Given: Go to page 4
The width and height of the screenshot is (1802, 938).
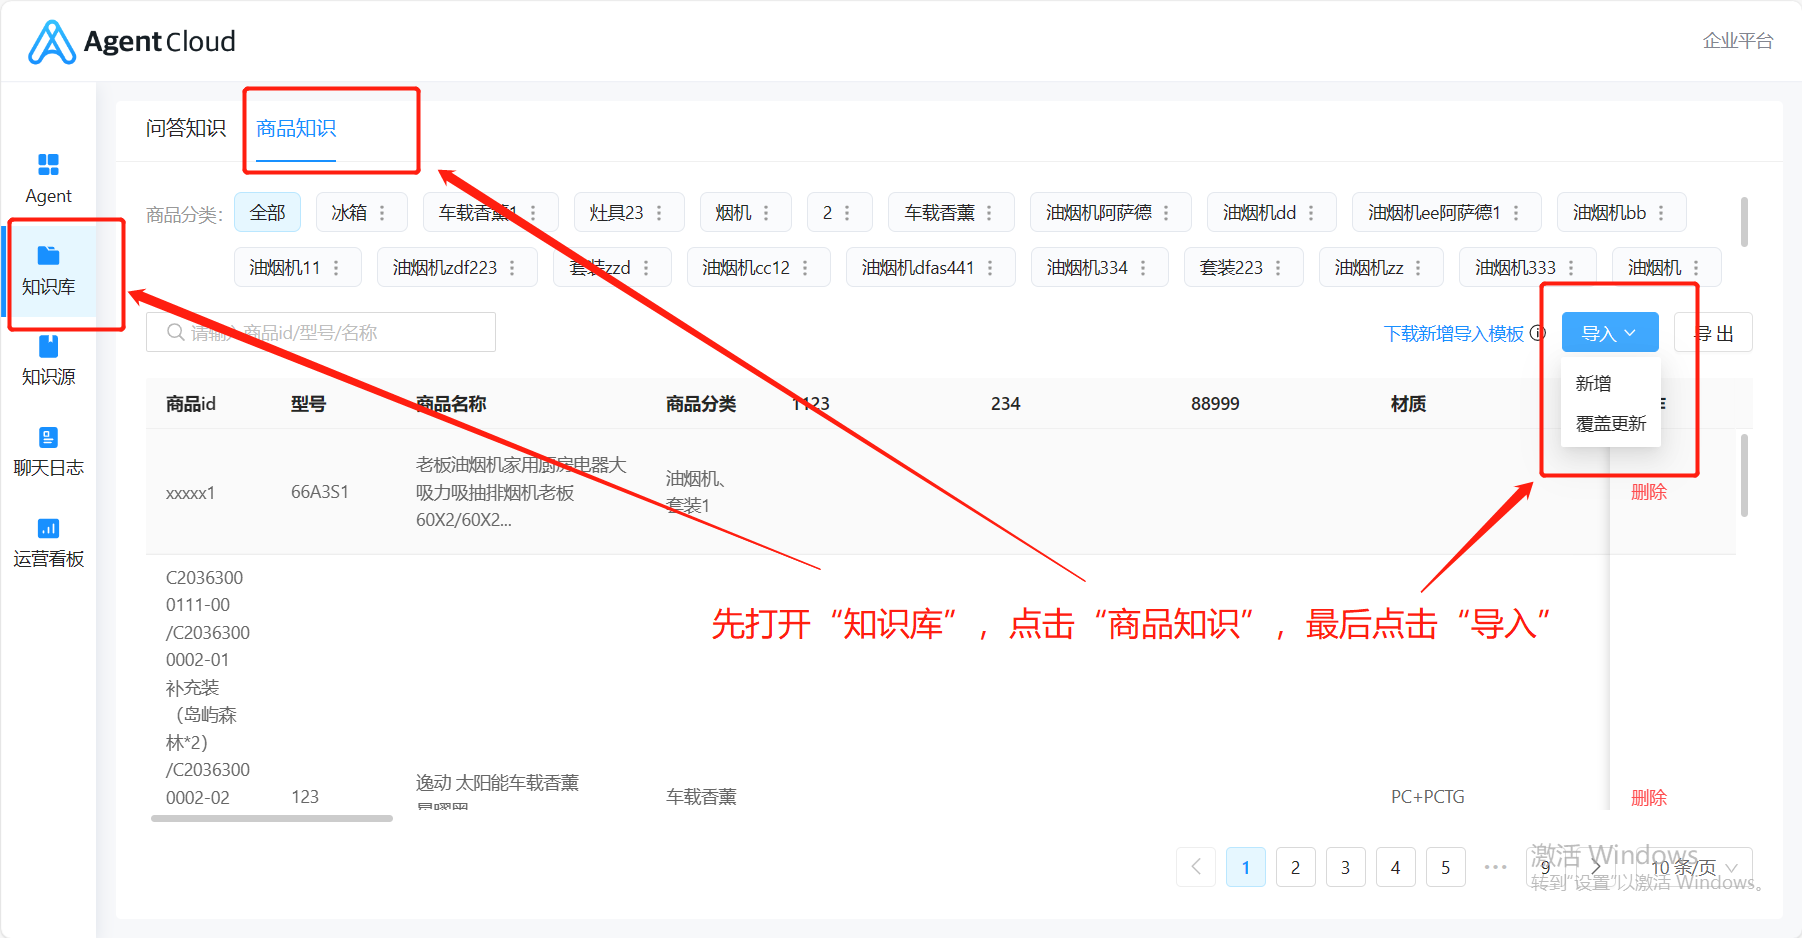Looking at the screenshot, I should click(x=1396, y=867).
